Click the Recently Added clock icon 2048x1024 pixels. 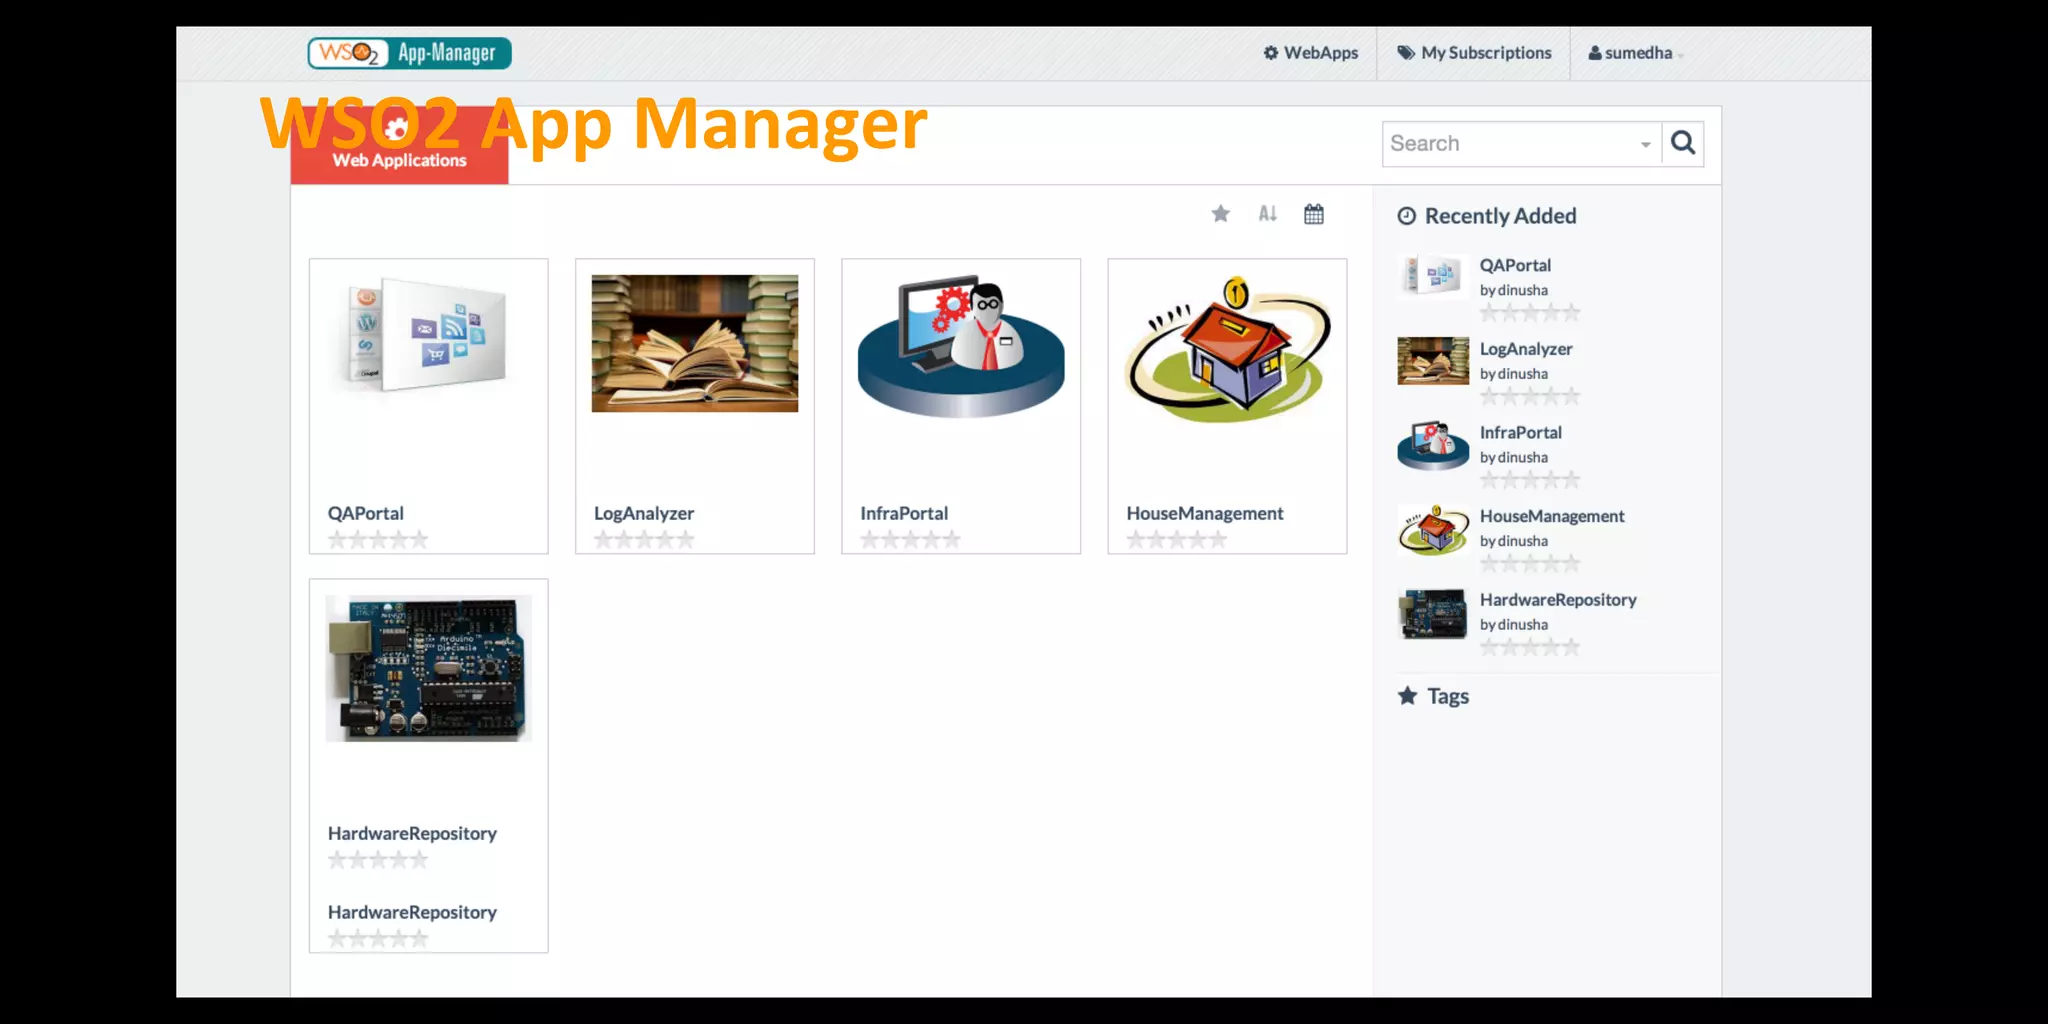1406,216
